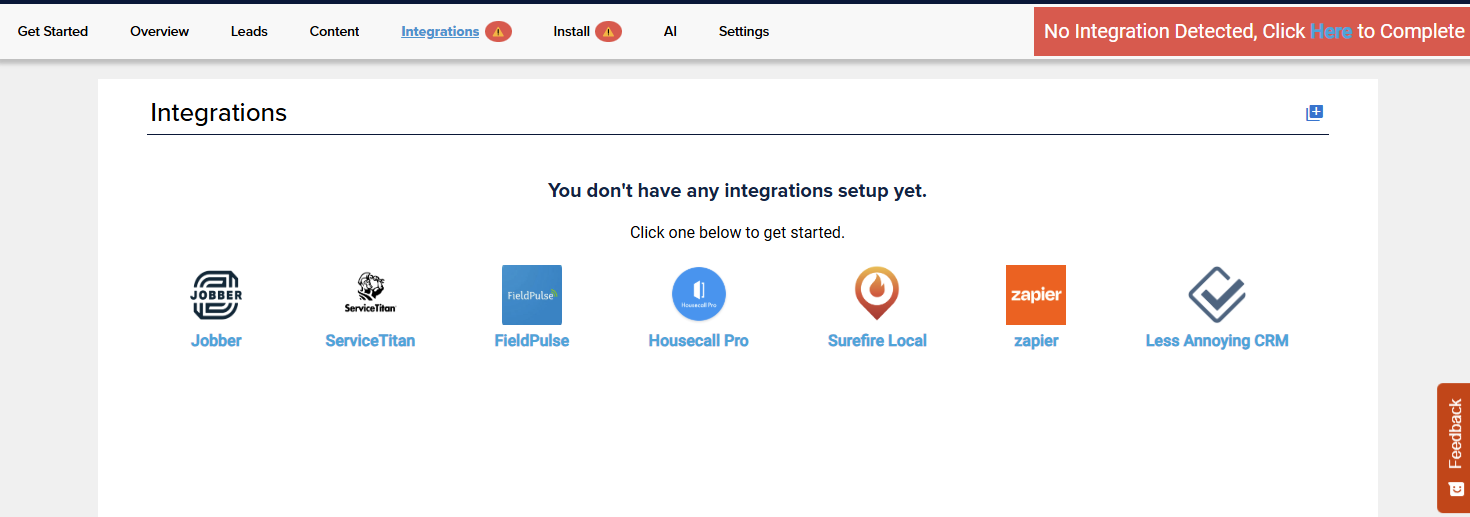Click warning badge next to Integrations tab

498,32
